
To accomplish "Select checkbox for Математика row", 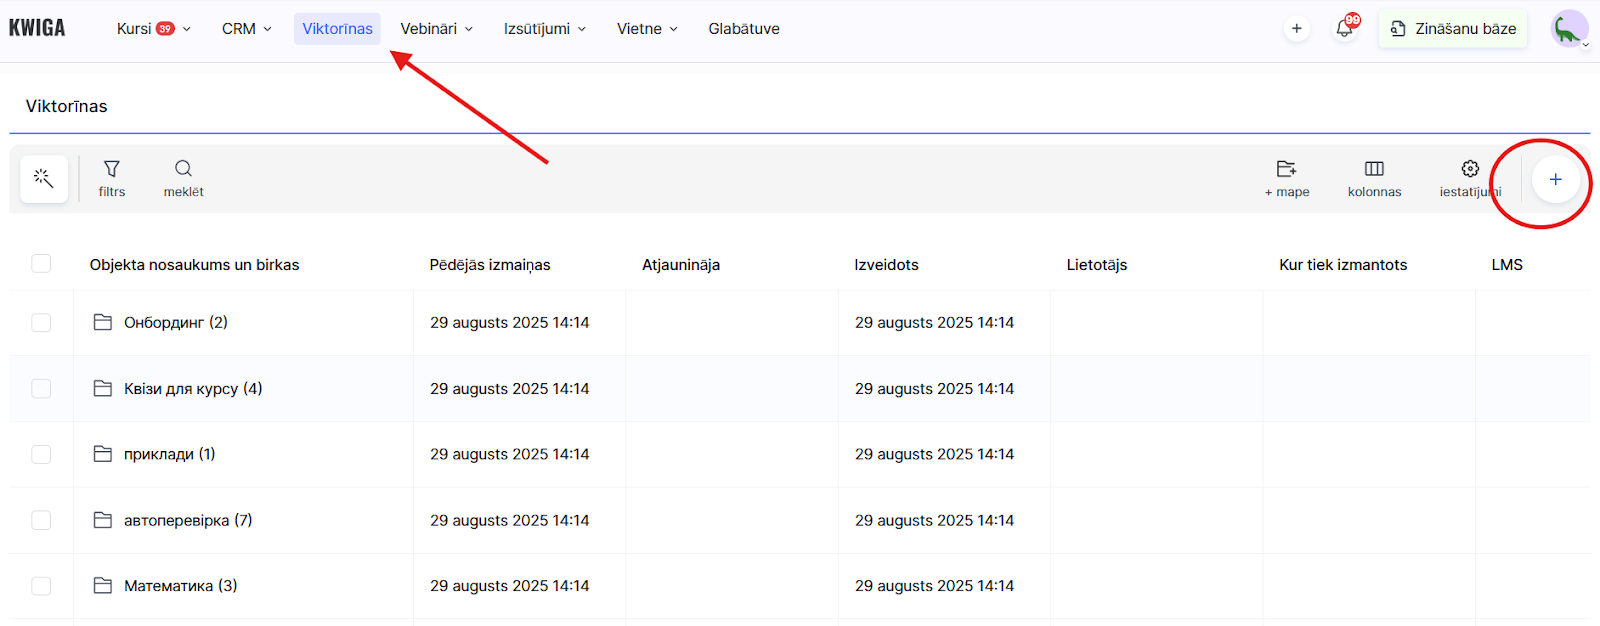I will tap(41, 586).
